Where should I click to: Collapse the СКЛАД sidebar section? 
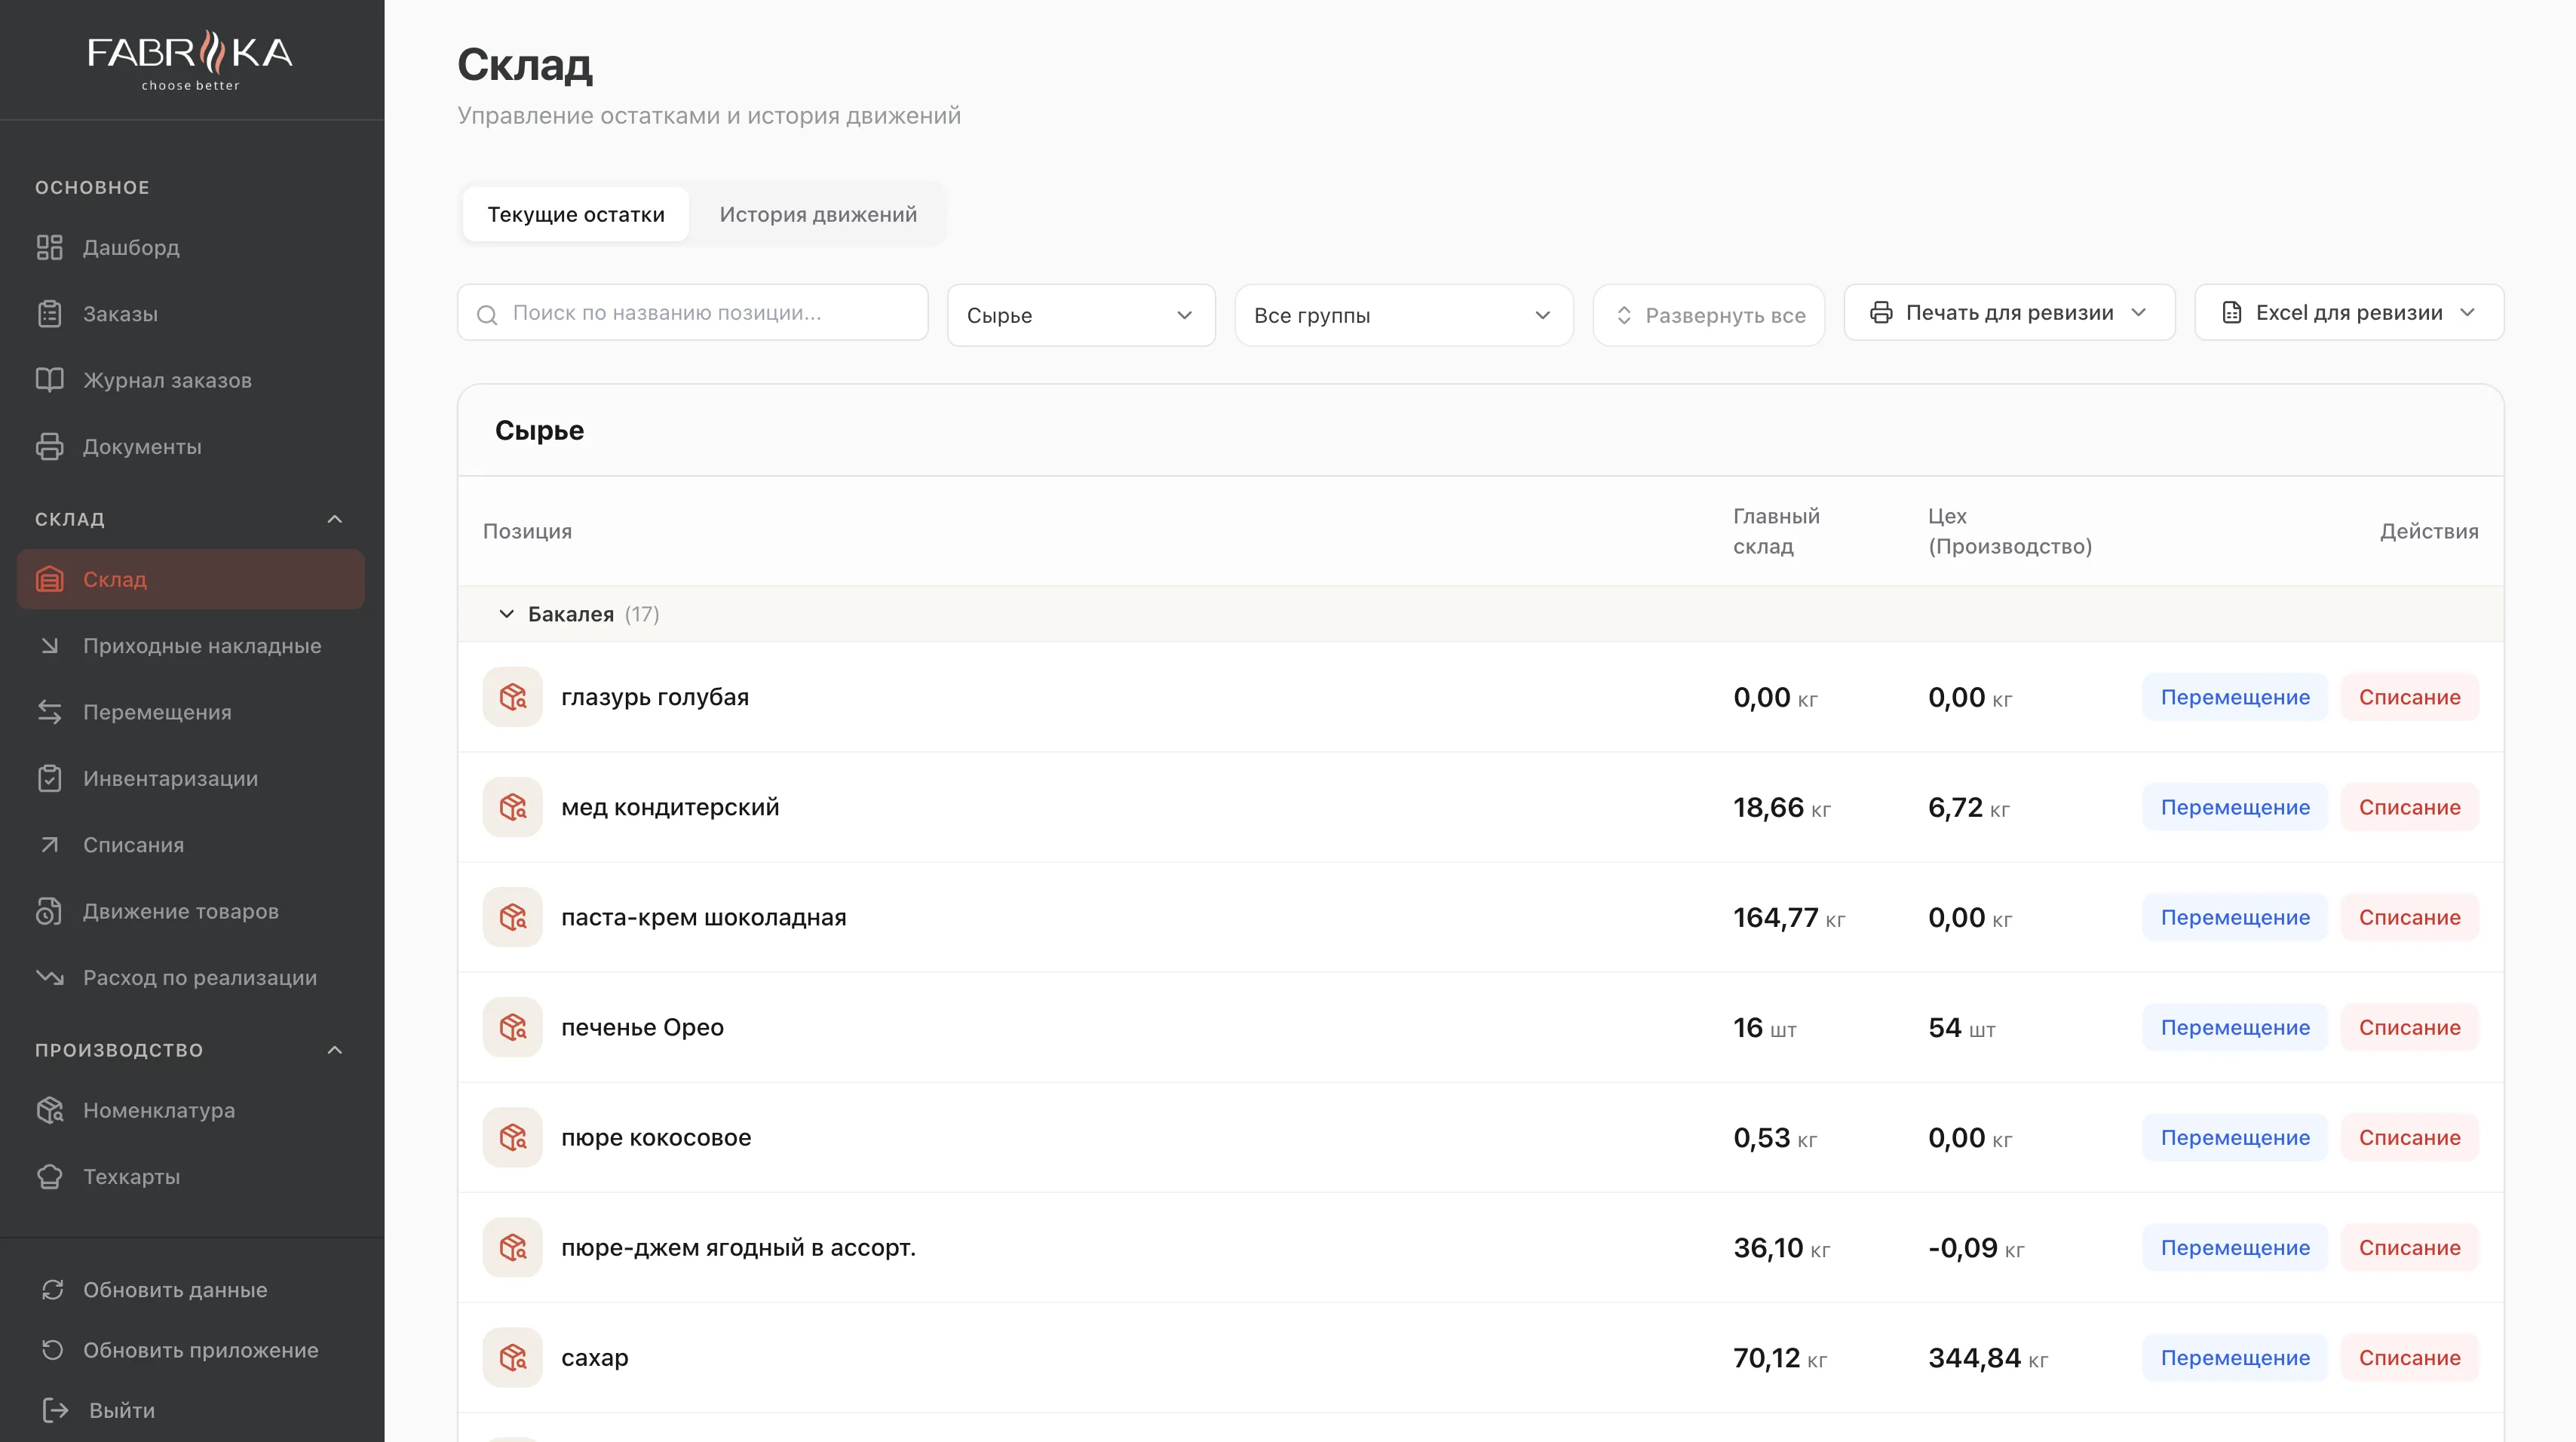point(335,519)
